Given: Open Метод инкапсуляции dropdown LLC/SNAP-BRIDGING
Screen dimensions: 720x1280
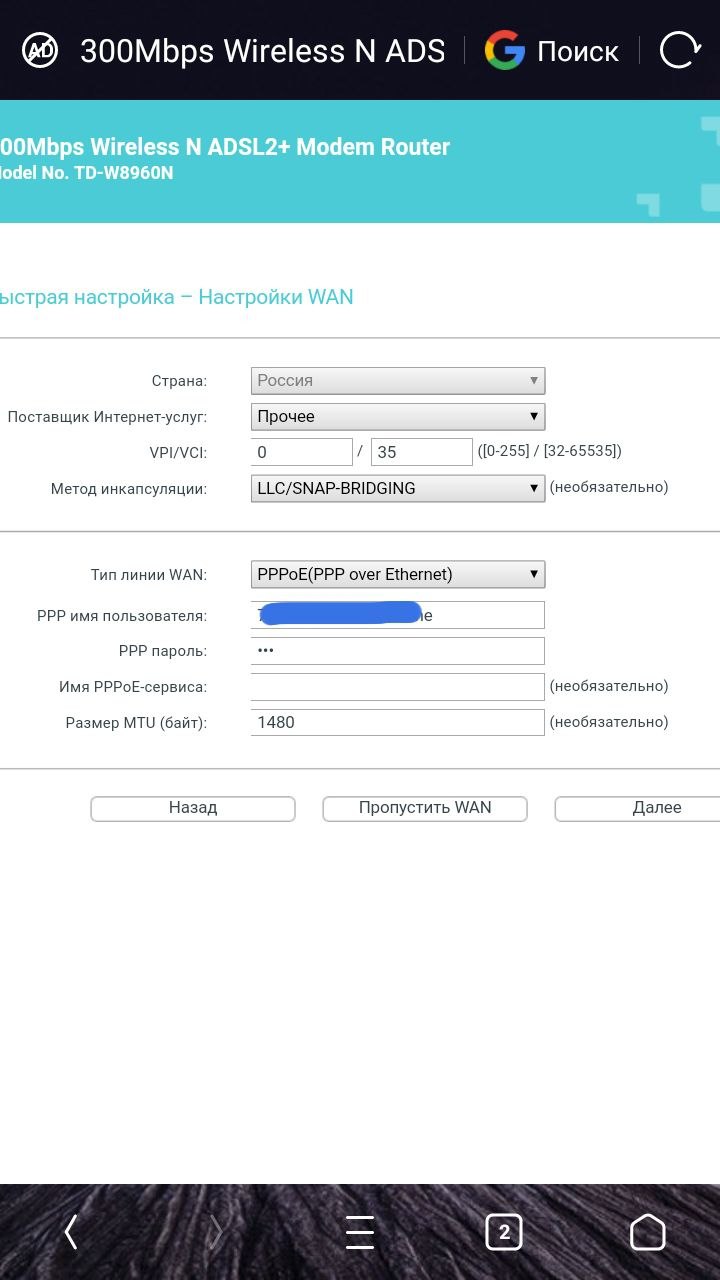Looking at the screenshot, I should tap(398, 488).
